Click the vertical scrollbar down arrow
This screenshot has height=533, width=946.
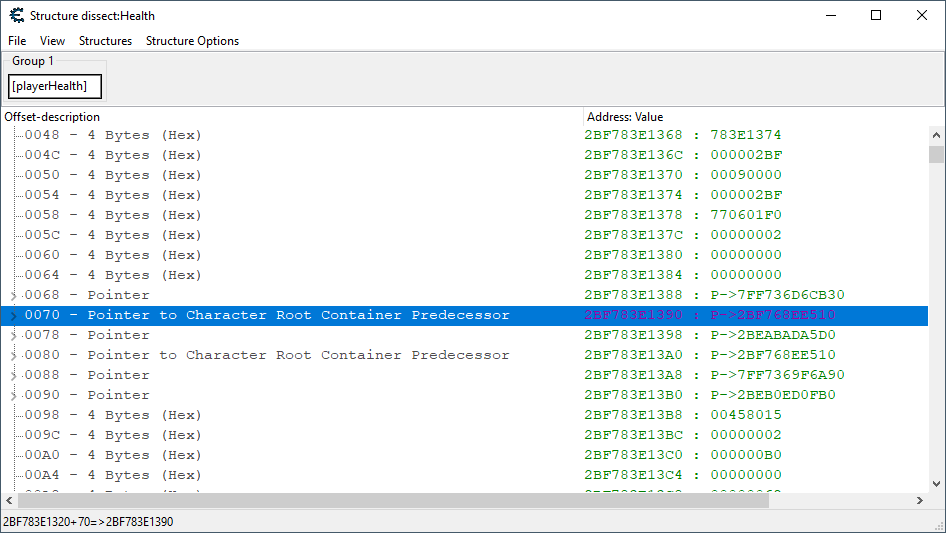click(x=936, y=483)
